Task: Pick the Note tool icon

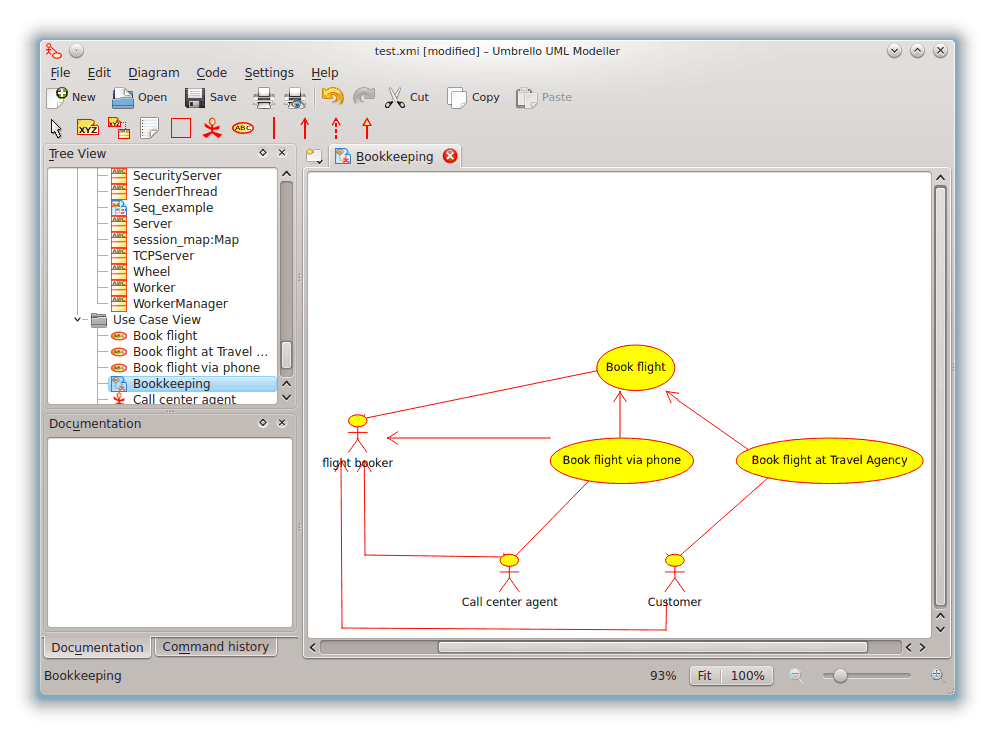Action: pos(150,128)
